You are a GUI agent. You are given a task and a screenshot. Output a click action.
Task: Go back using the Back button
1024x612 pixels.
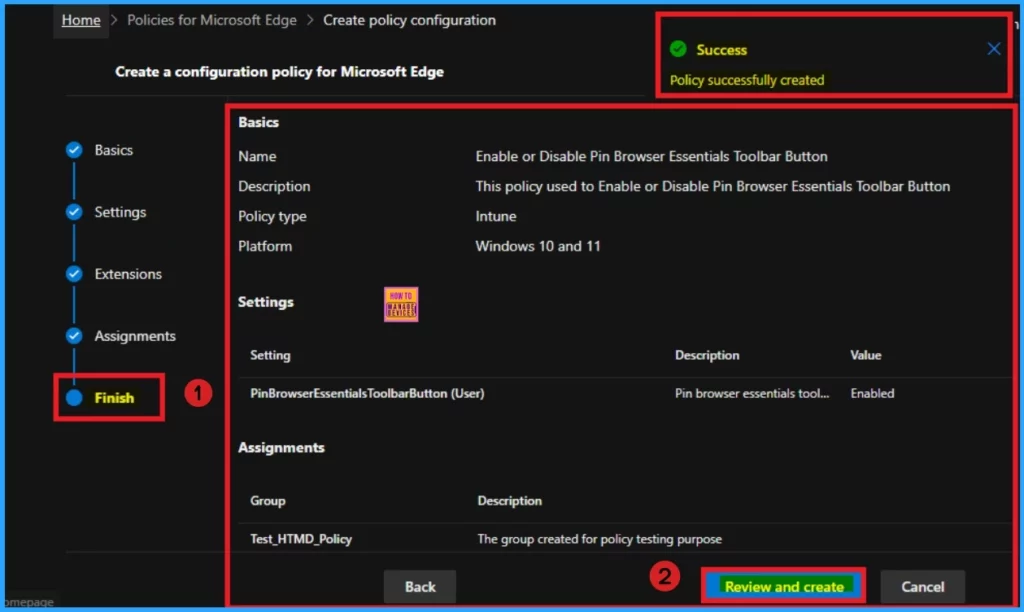tap(420, 587)
